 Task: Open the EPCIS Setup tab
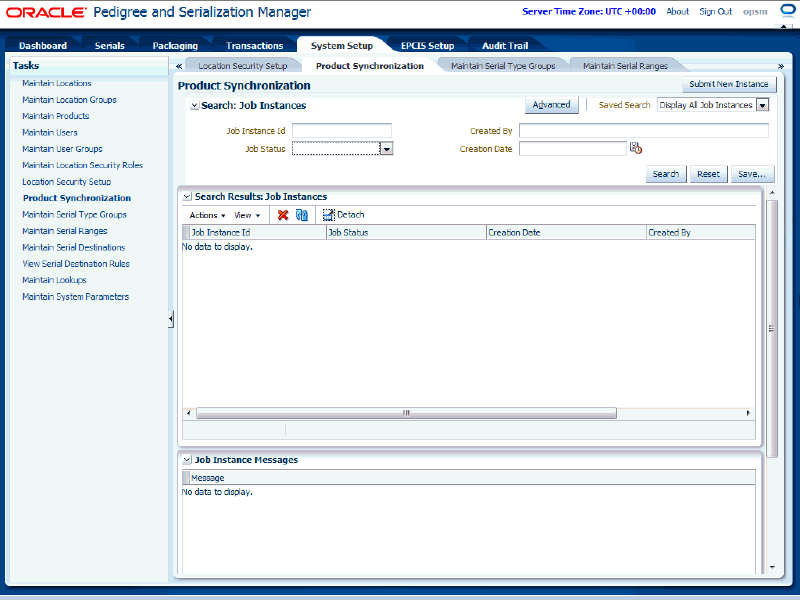point(428,45)
